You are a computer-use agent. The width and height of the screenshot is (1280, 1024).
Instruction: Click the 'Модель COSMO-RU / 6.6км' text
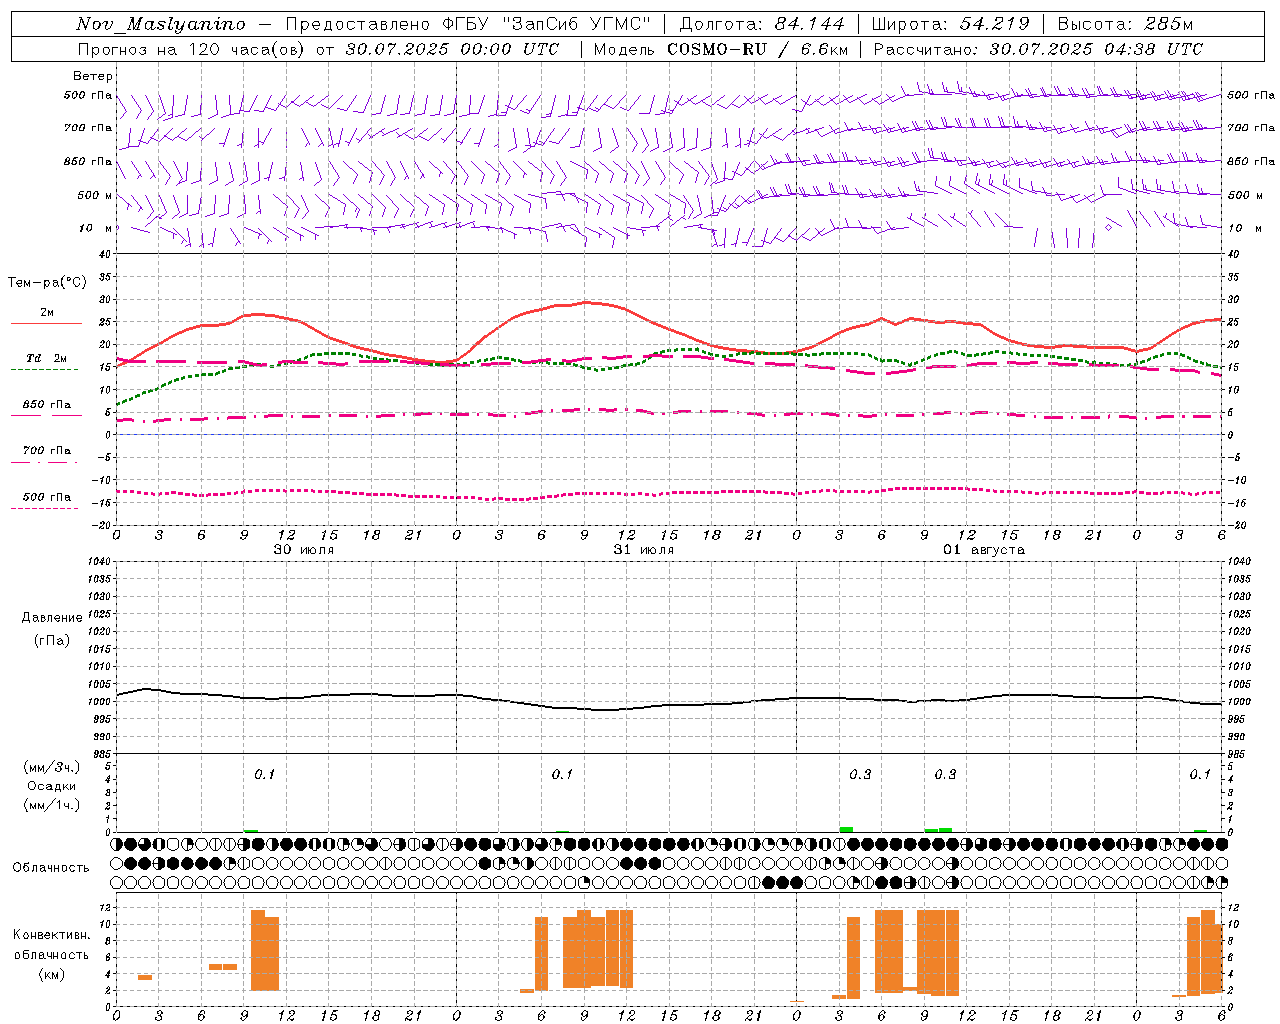[720, 49]
